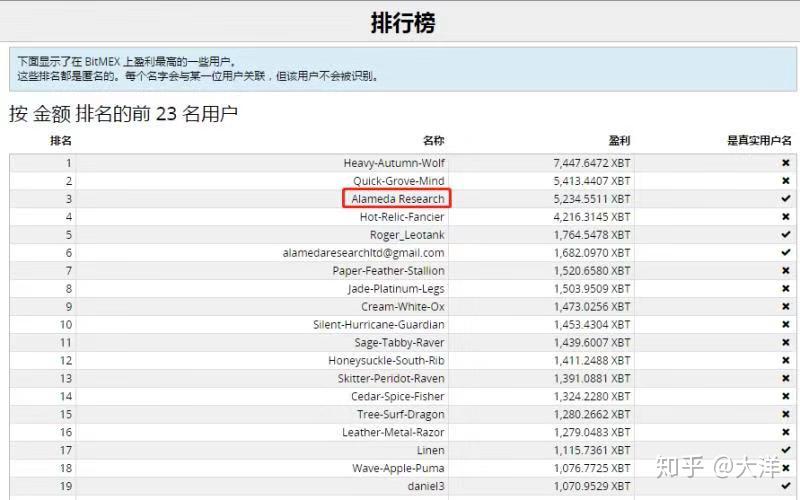This screenshot has width=800, height=500.
Task: Select the name Paper-Feather-Stallion
Action: tap(388, 270)
